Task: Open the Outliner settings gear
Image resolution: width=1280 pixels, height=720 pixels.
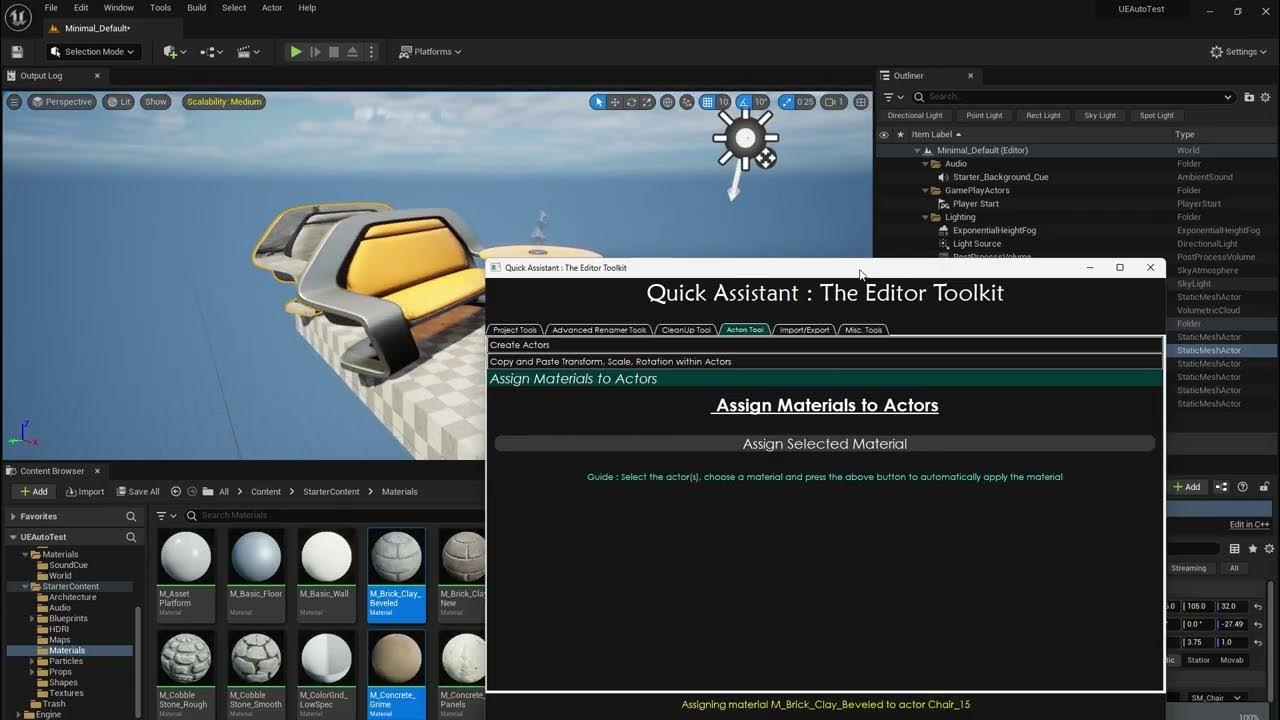Action: (x=1267, y=97)
